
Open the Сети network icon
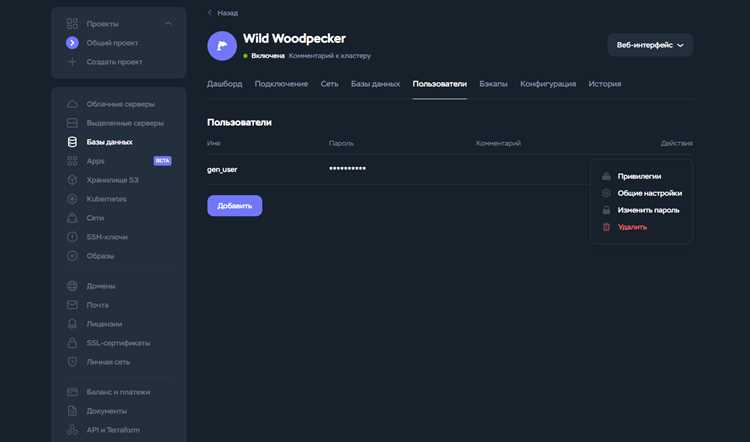pyautogui.click(x=72, y=218)
